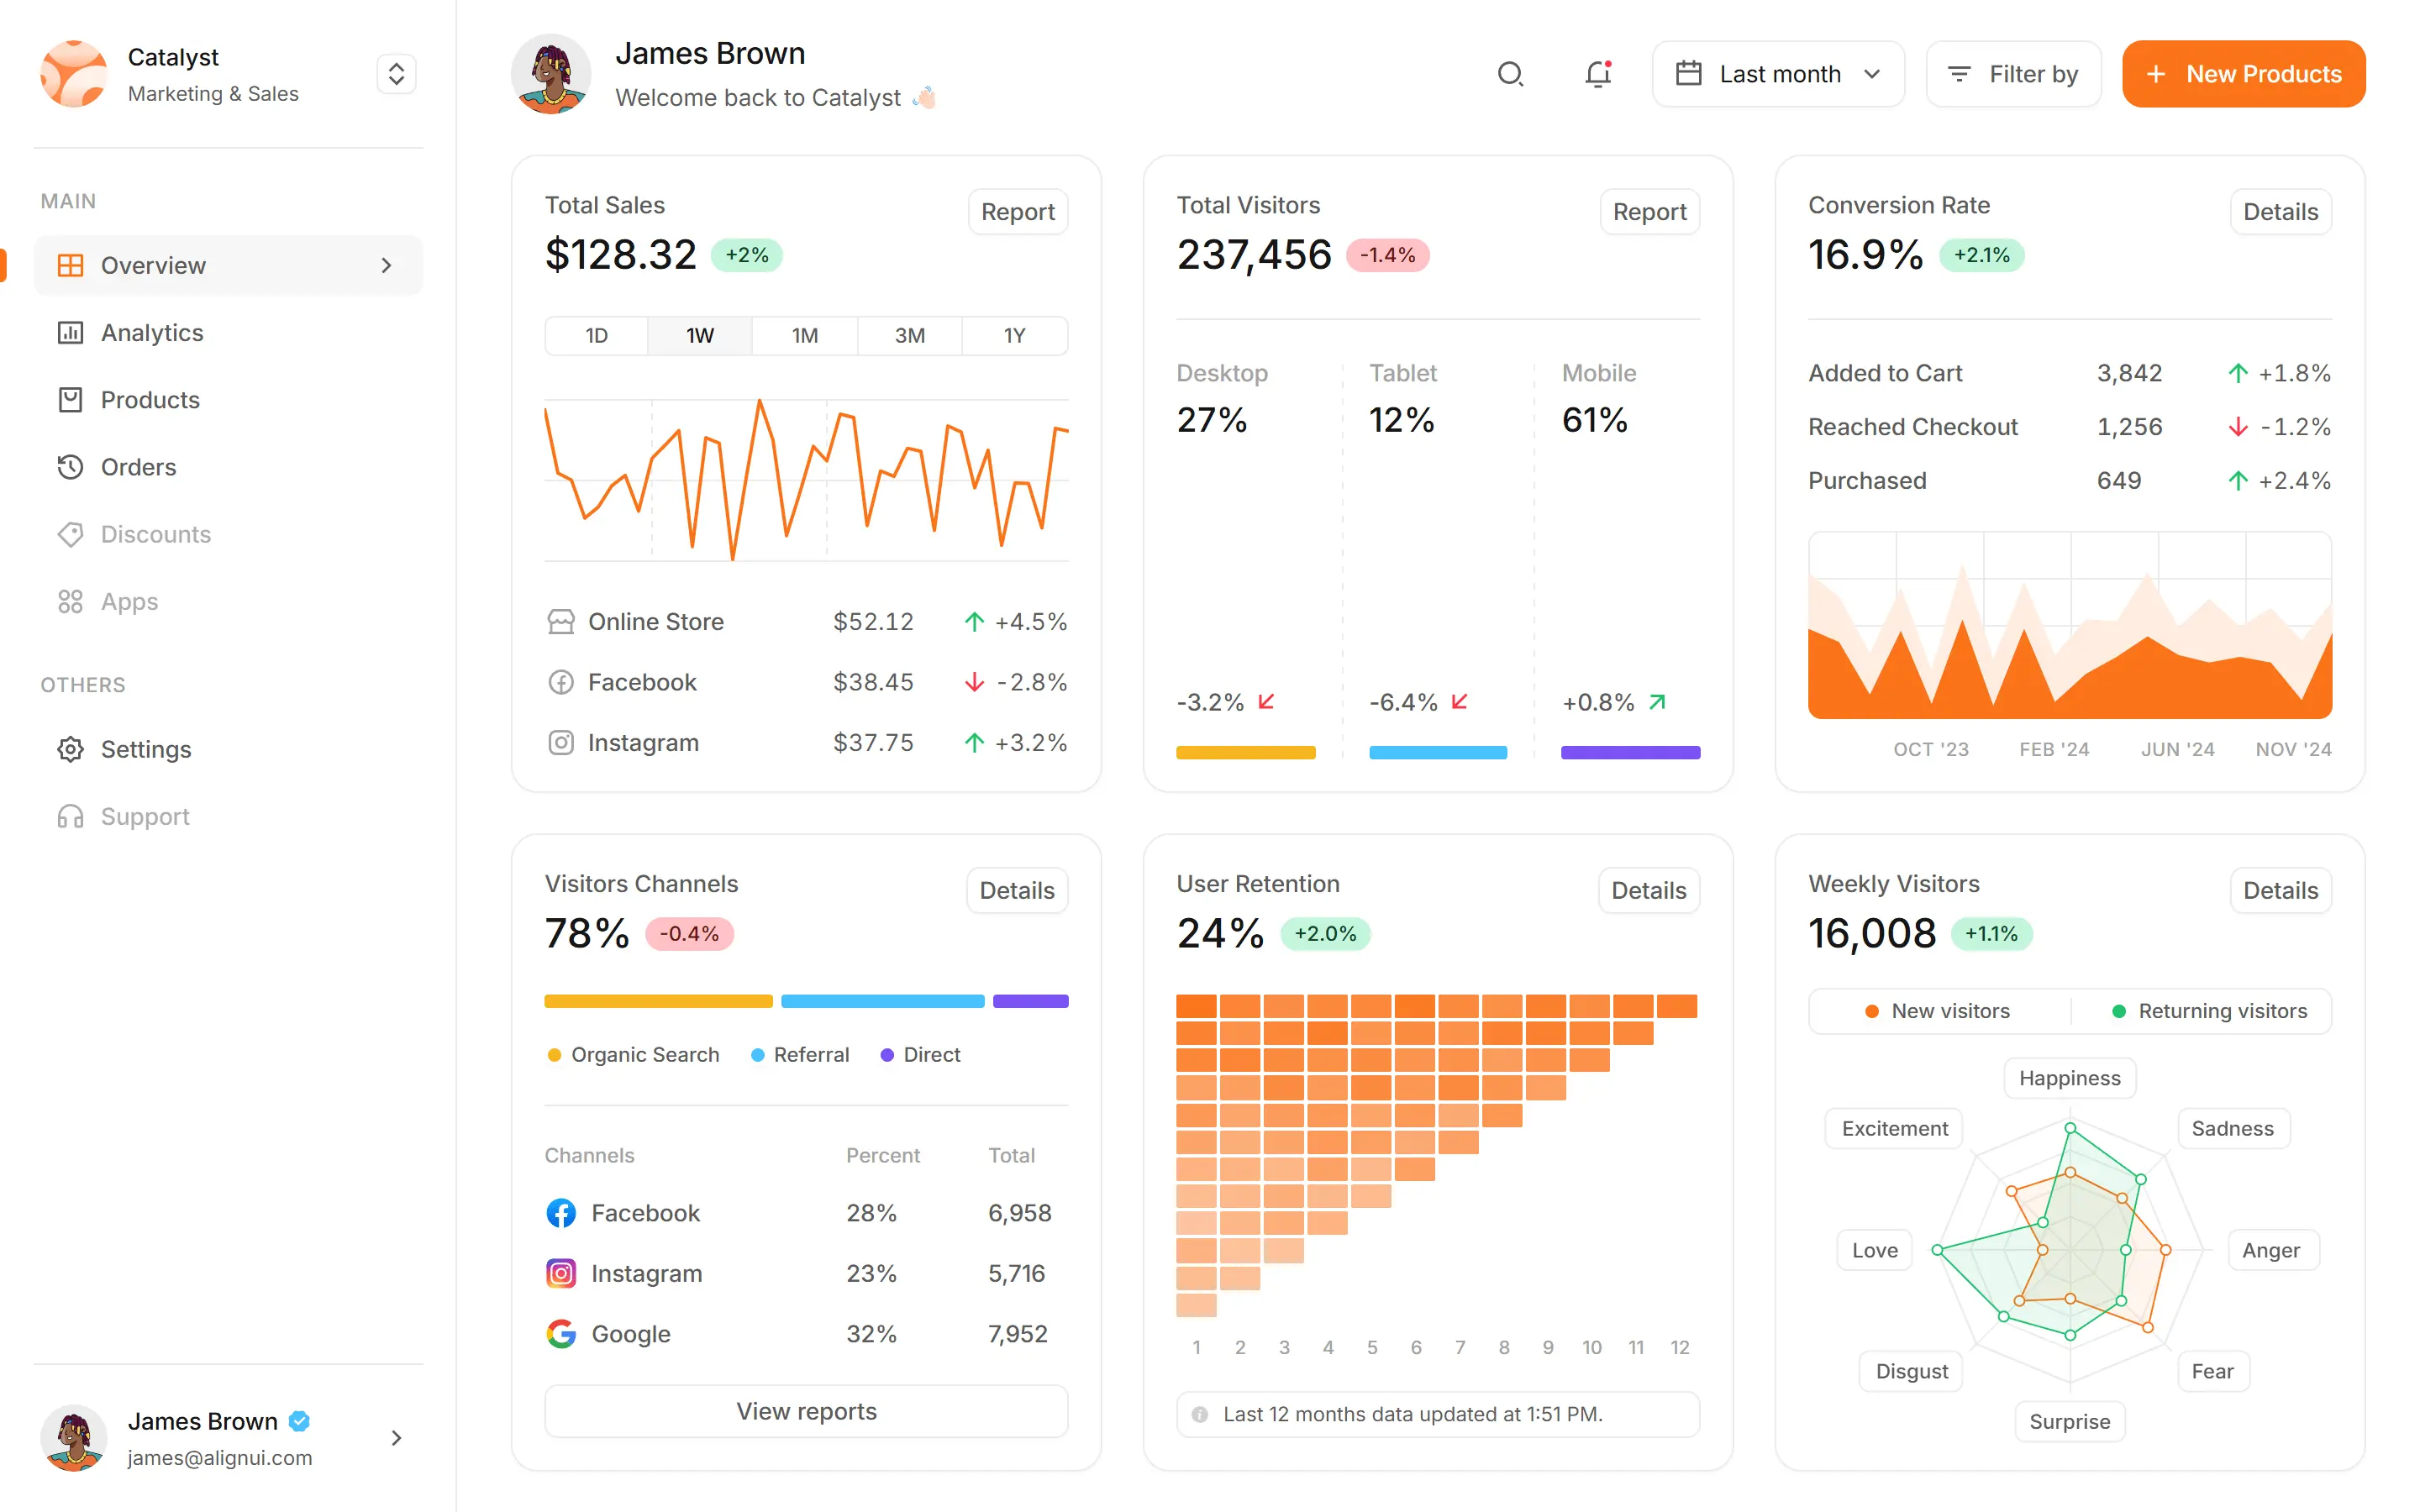2420x1512 pixels.
Task: Open the notifications bell
Action: pos(1598,74)
